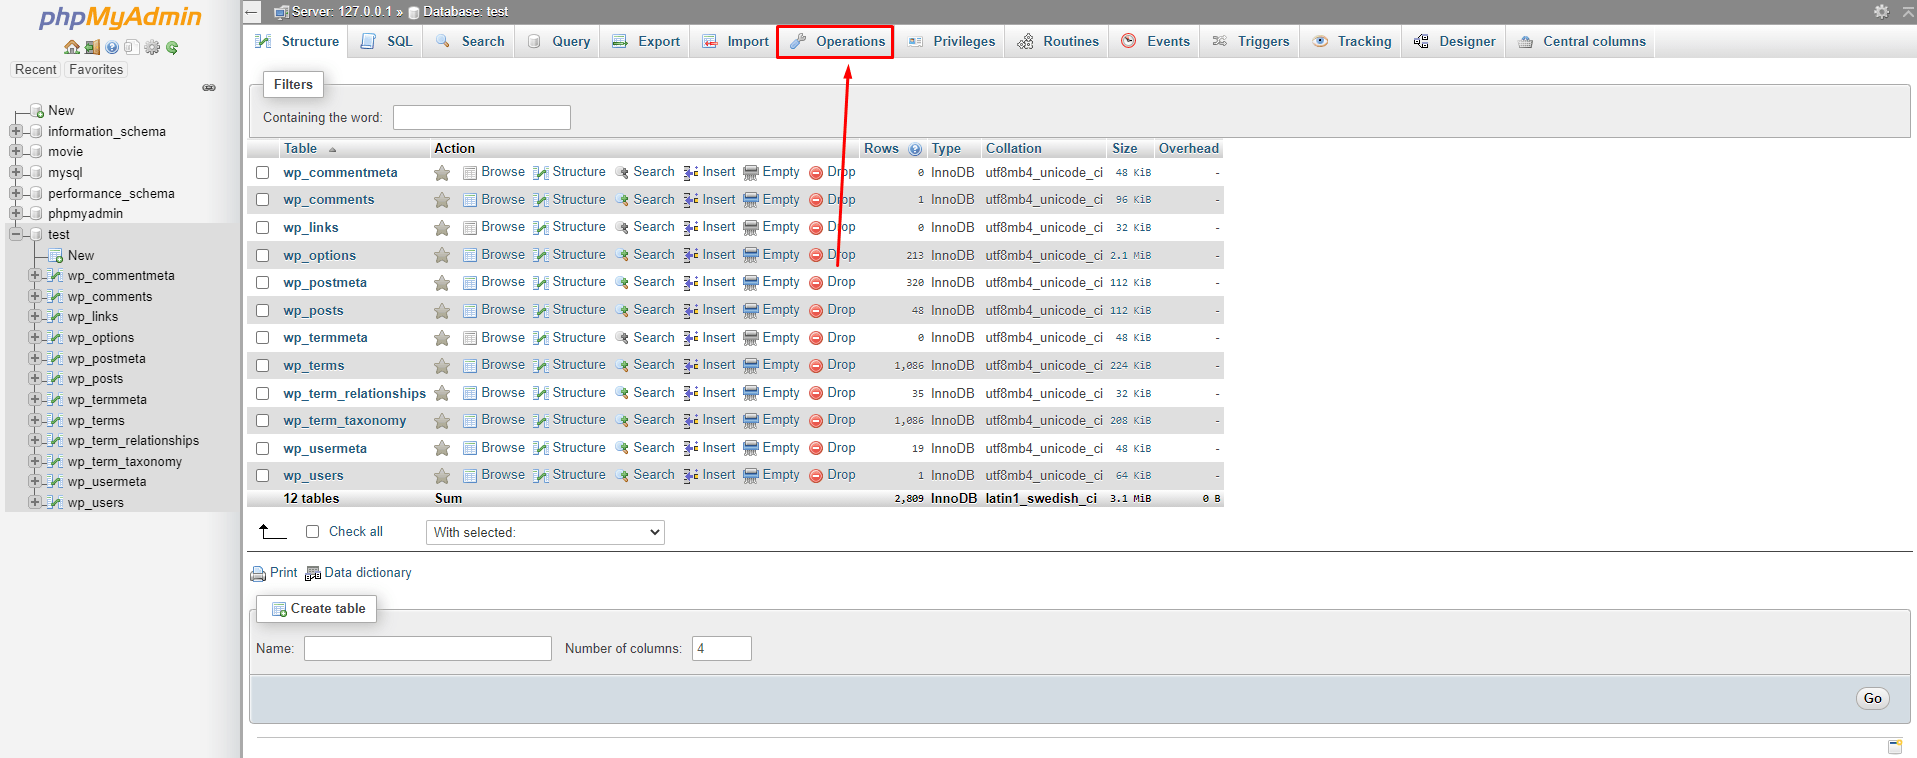Tick the wp_users row checkbox
This screenshot has width=1917, height=758.
tap(263, 476)
